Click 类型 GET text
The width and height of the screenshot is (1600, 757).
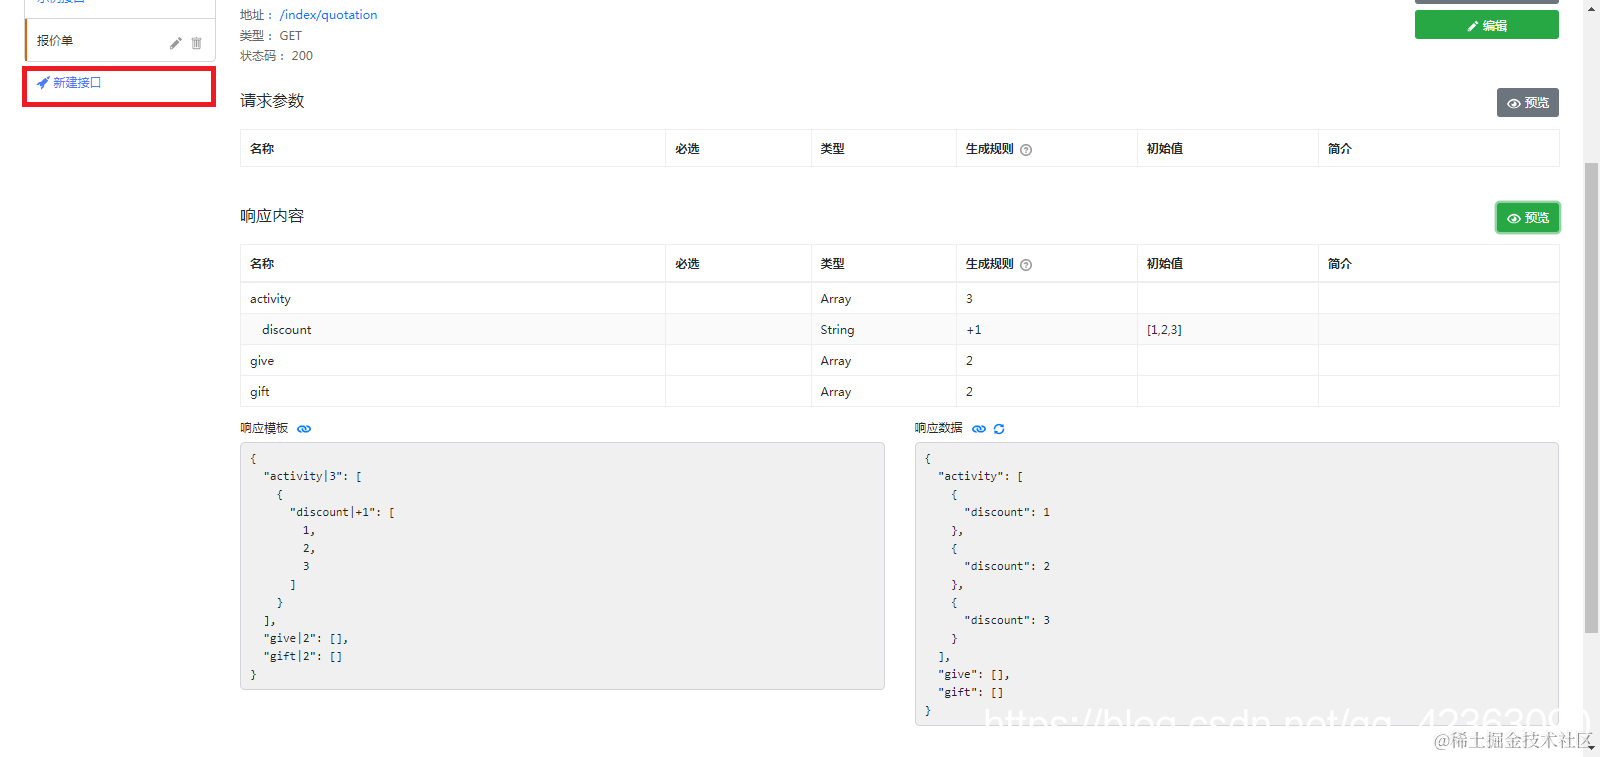pyautogui.click(x=271, y=36)
